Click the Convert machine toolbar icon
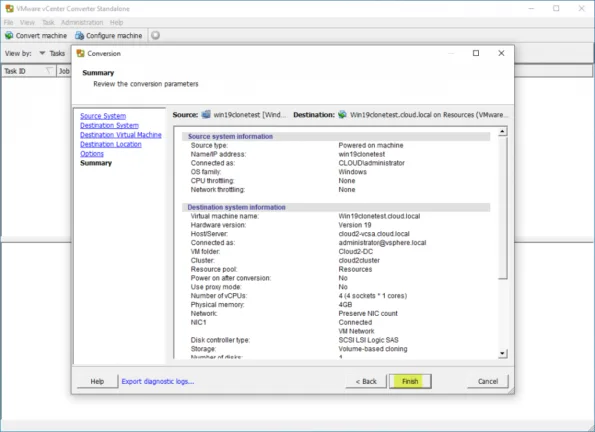Viewport: 595px width, 432px height. pos(9,35)
